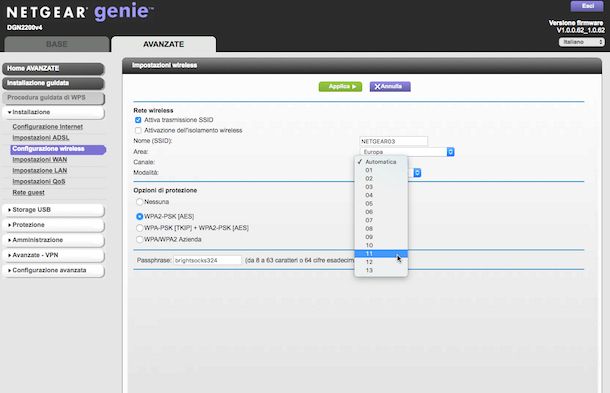Viewport: 610px width, 393px height.
Task: Select WPA-PSK [TKIP] + WPA2-PSK [AES] option
Action: pyautogui.click(x=139, y=228)
